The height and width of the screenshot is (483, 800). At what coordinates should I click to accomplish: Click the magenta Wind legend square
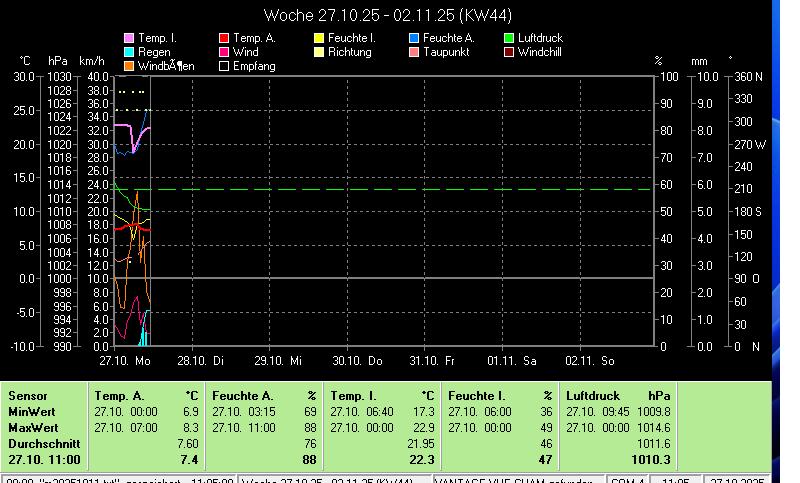point(224,52)
